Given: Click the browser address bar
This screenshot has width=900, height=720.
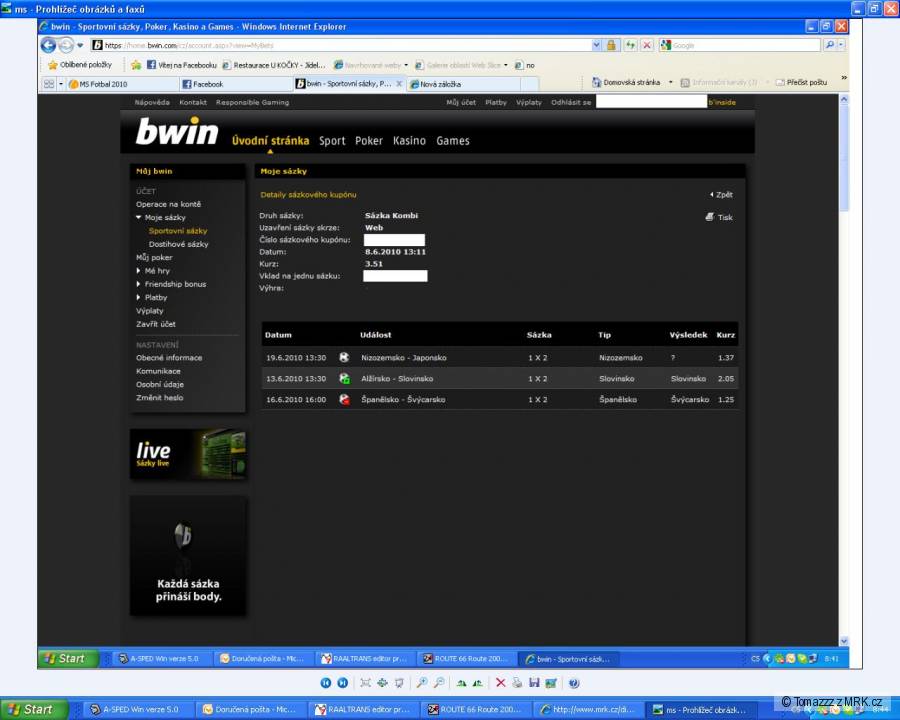Looking at the screenshot, I should tap(350, 45).
